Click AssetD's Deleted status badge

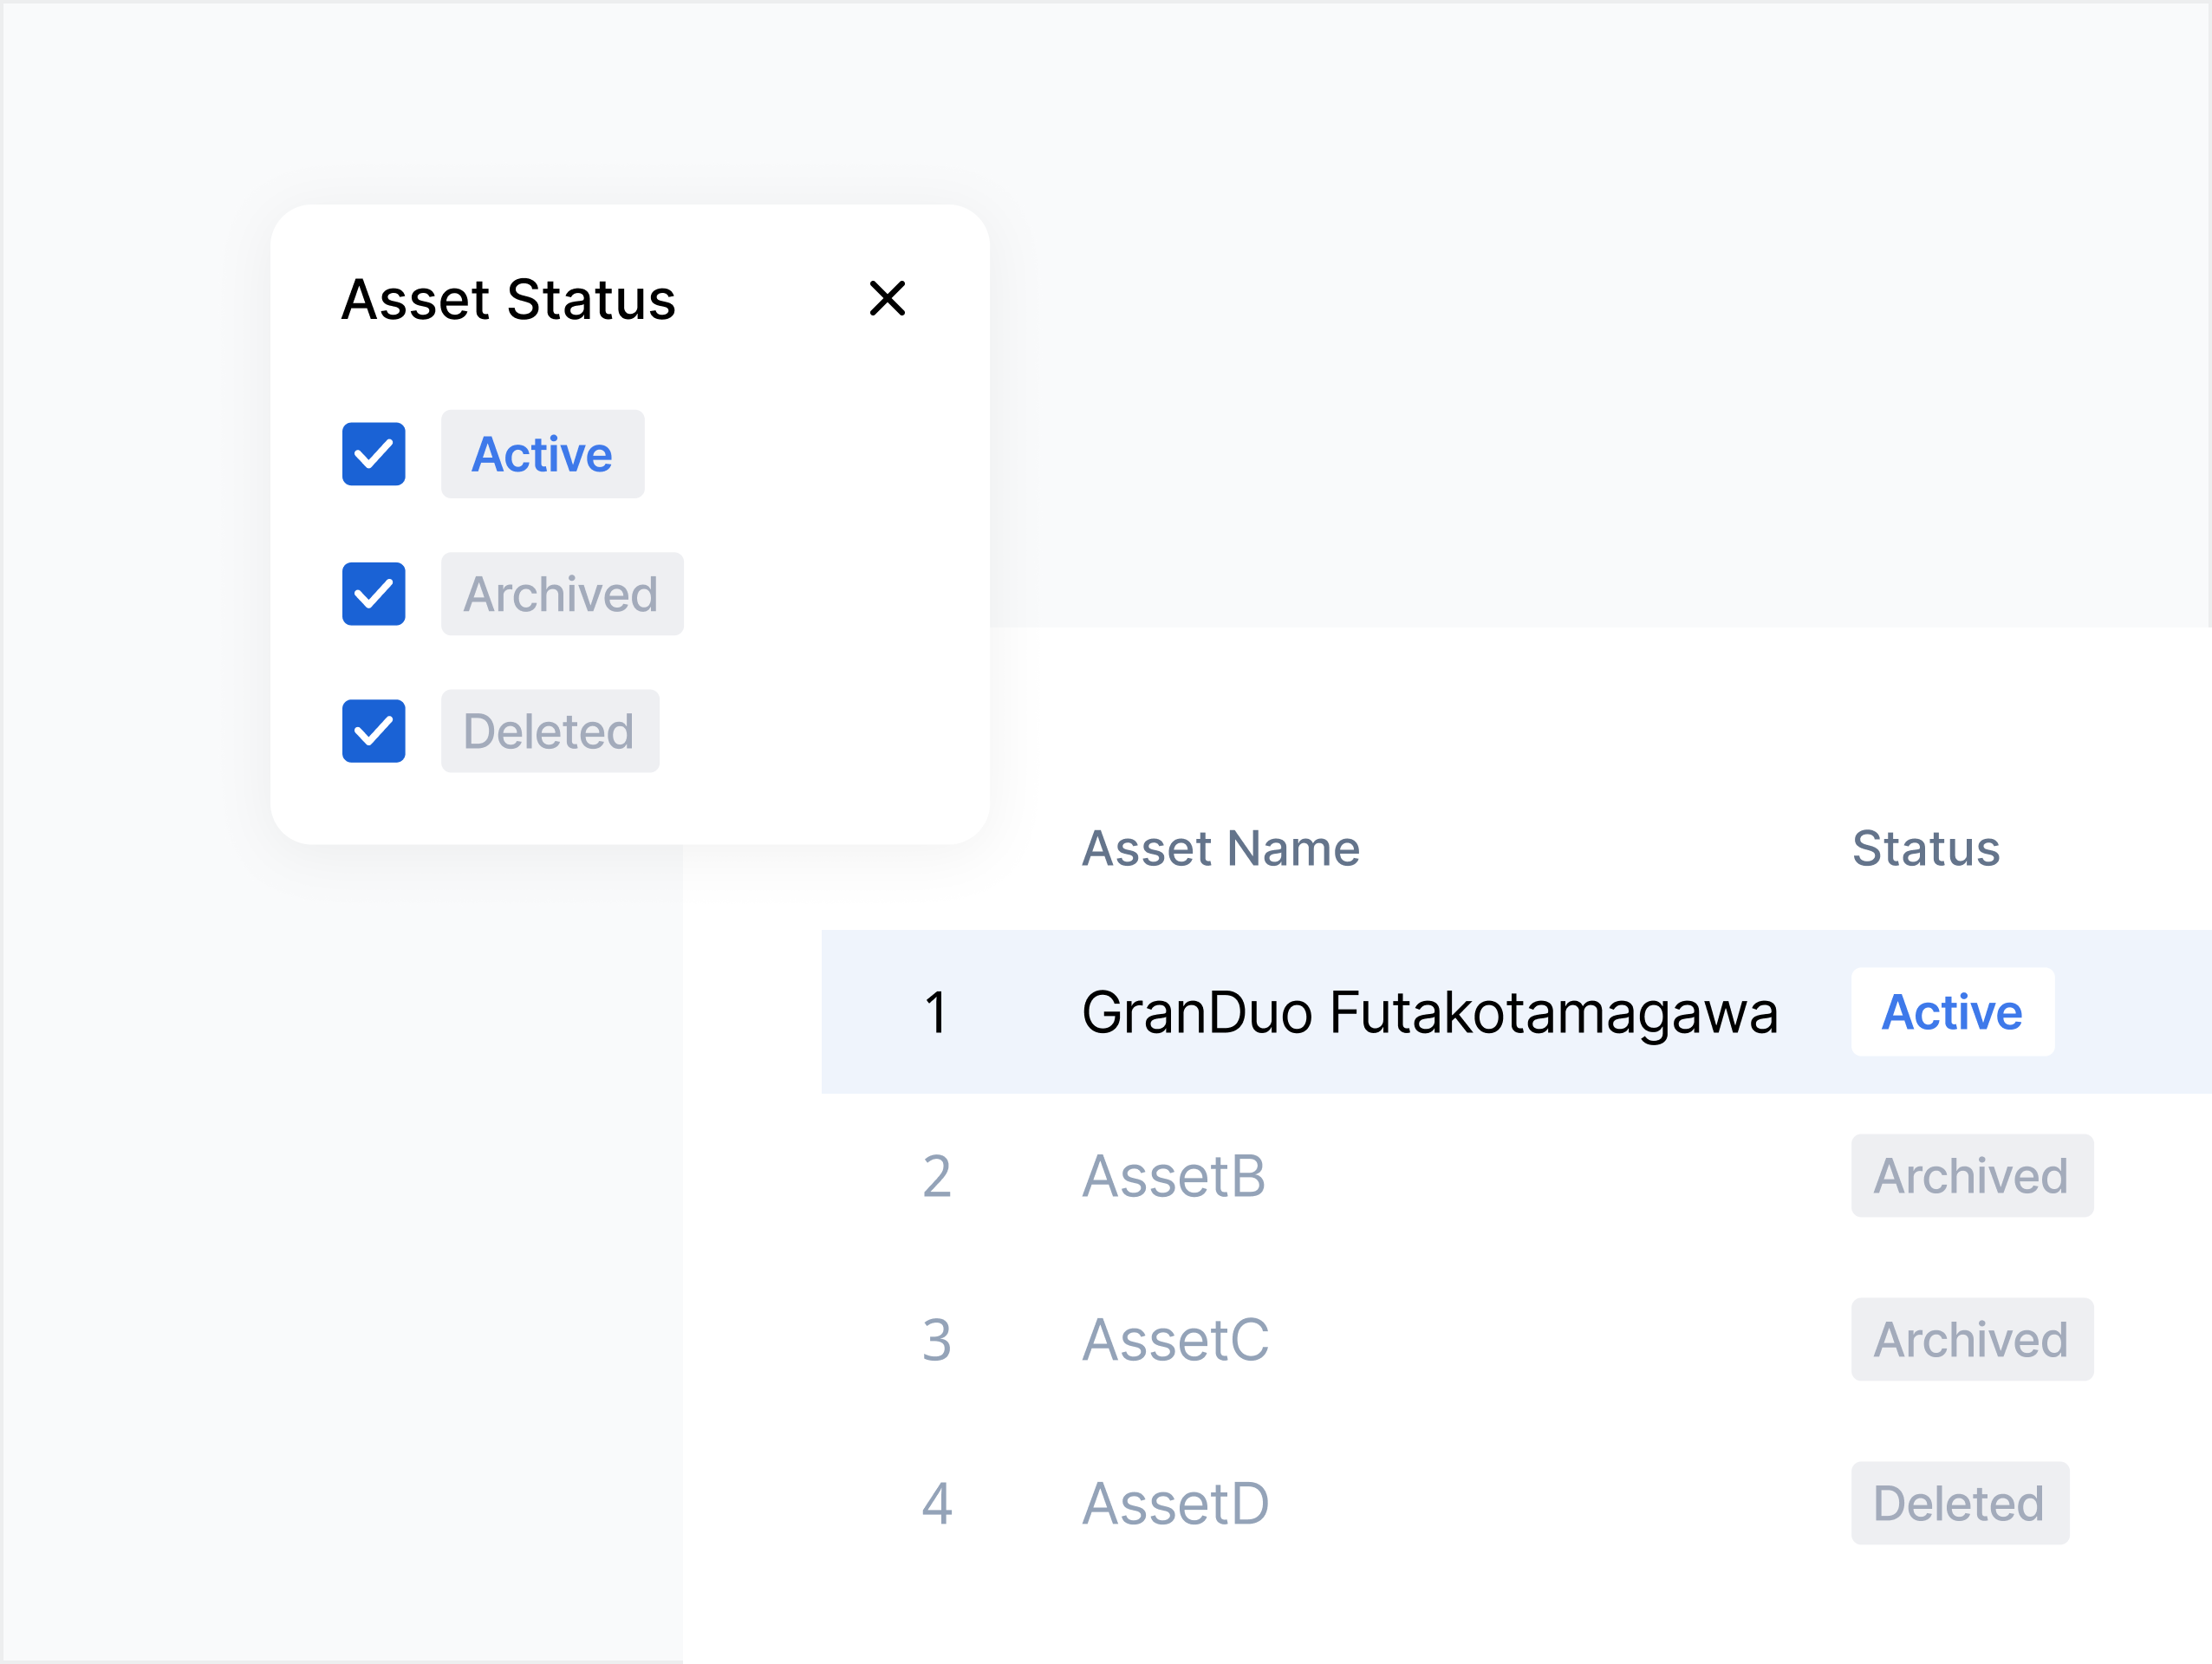pyautogui.click(x=1959, y=1504)
